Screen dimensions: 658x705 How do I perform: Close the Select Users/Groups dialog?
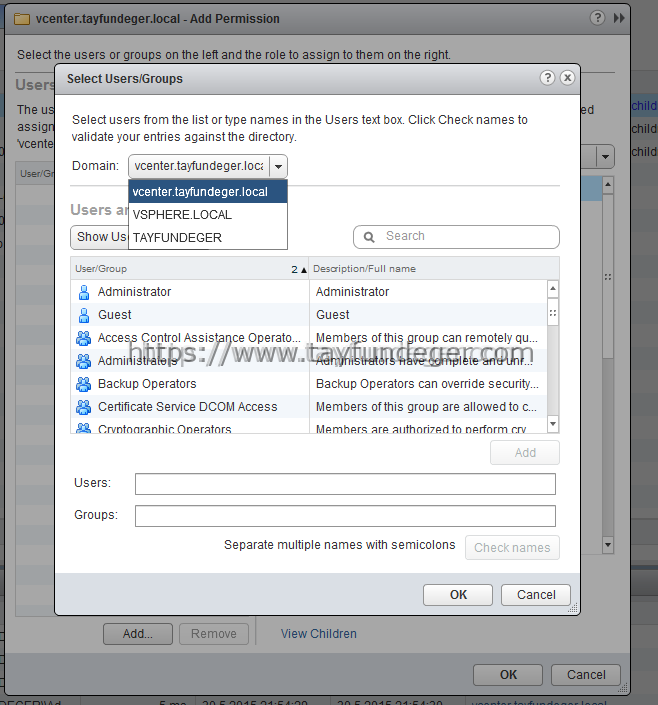[x=567, y=78]
